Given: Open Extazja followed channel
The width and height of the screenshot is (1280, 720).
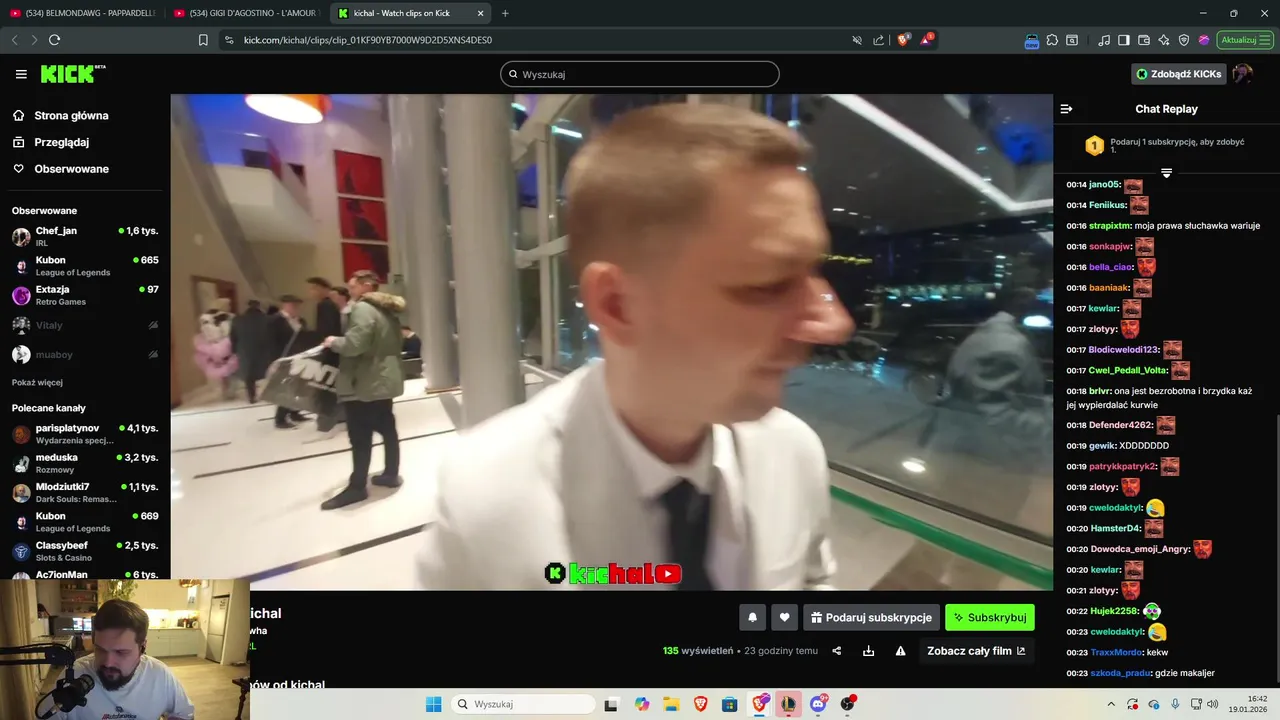Looking at the screenshot, I should click(x=85, y=295).
